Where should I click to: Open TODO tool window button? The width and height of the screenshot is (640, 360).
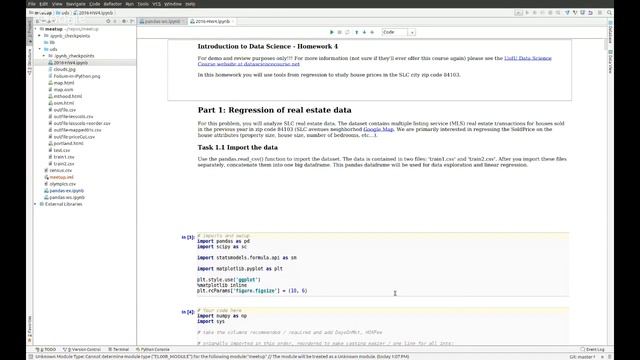[x=46, y=349]
